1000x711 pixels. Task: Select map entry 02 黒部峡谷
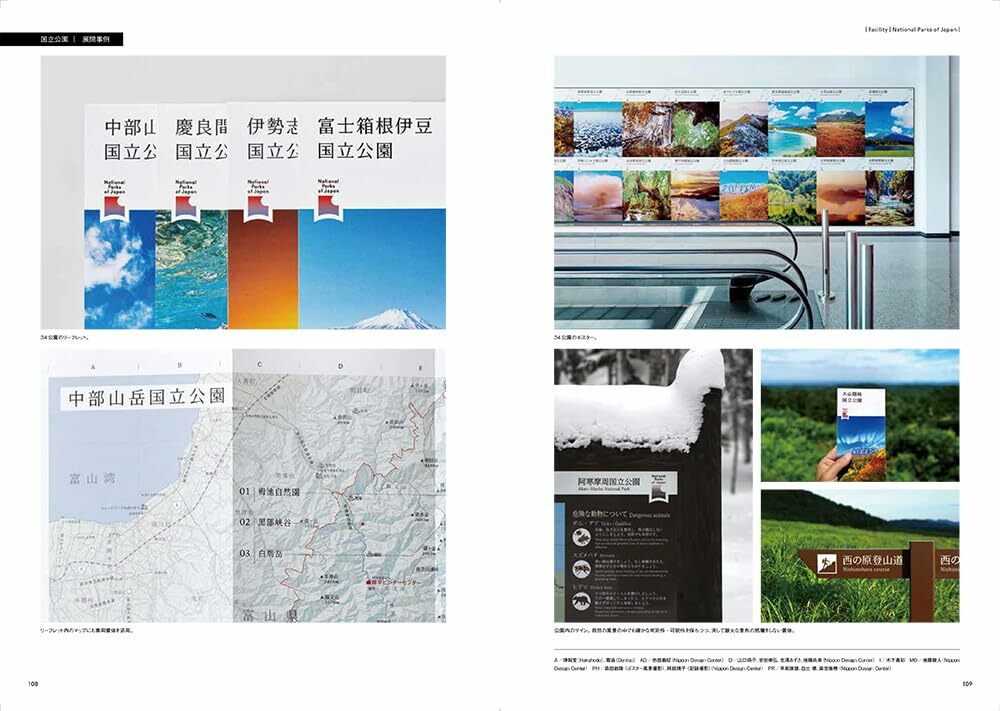269,522
